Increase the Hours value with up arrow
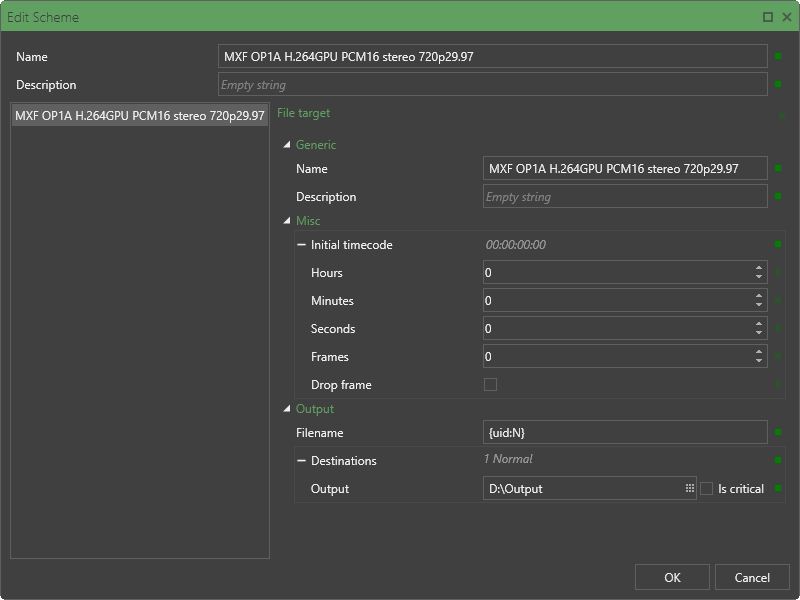800x600 pixels. point(759,267)
